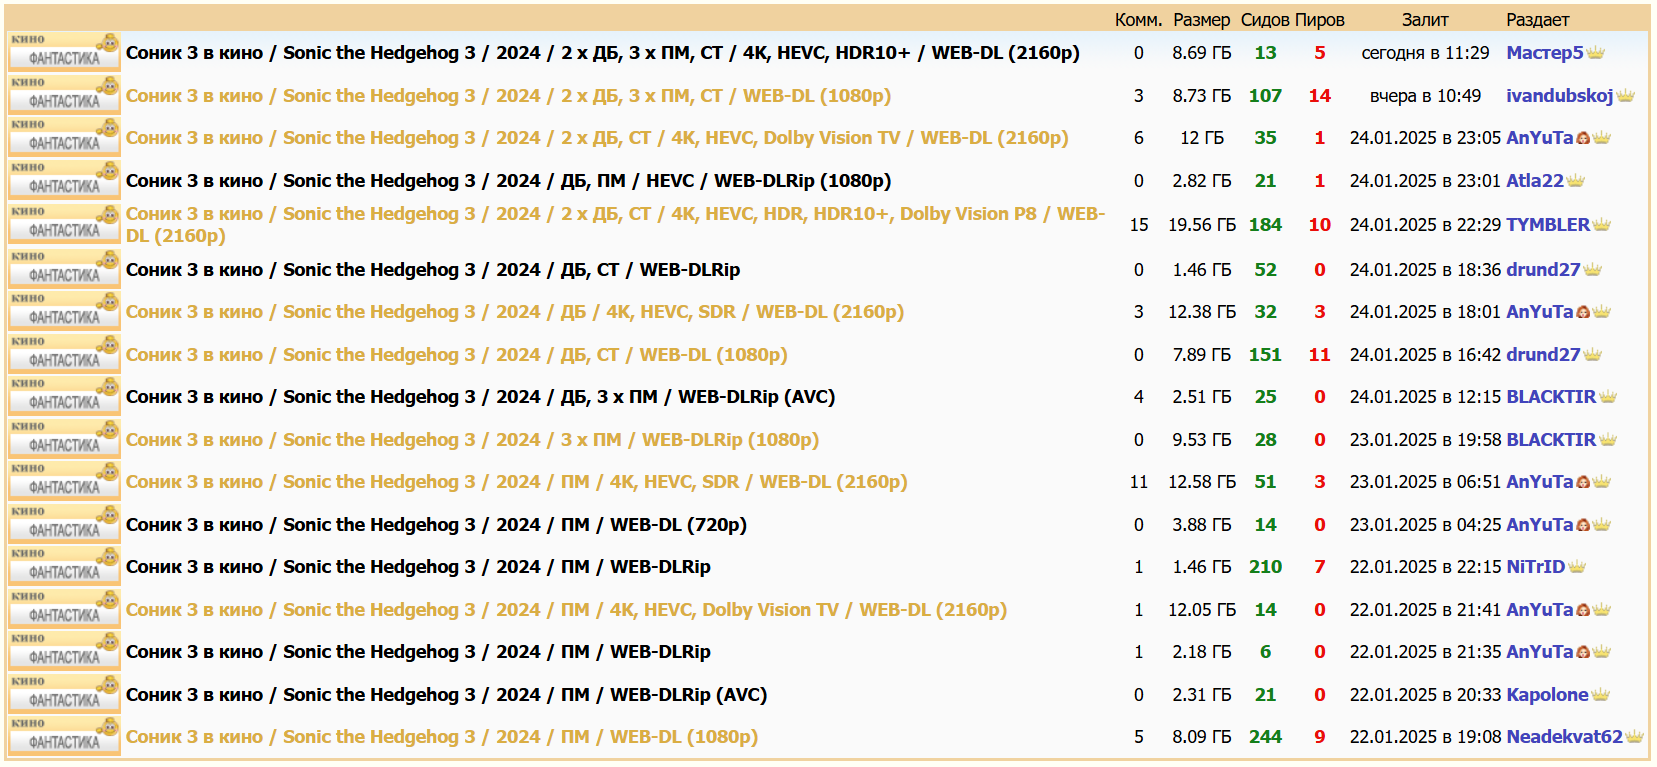
Task: Click the comment count 15
Action: point(1139,224)
